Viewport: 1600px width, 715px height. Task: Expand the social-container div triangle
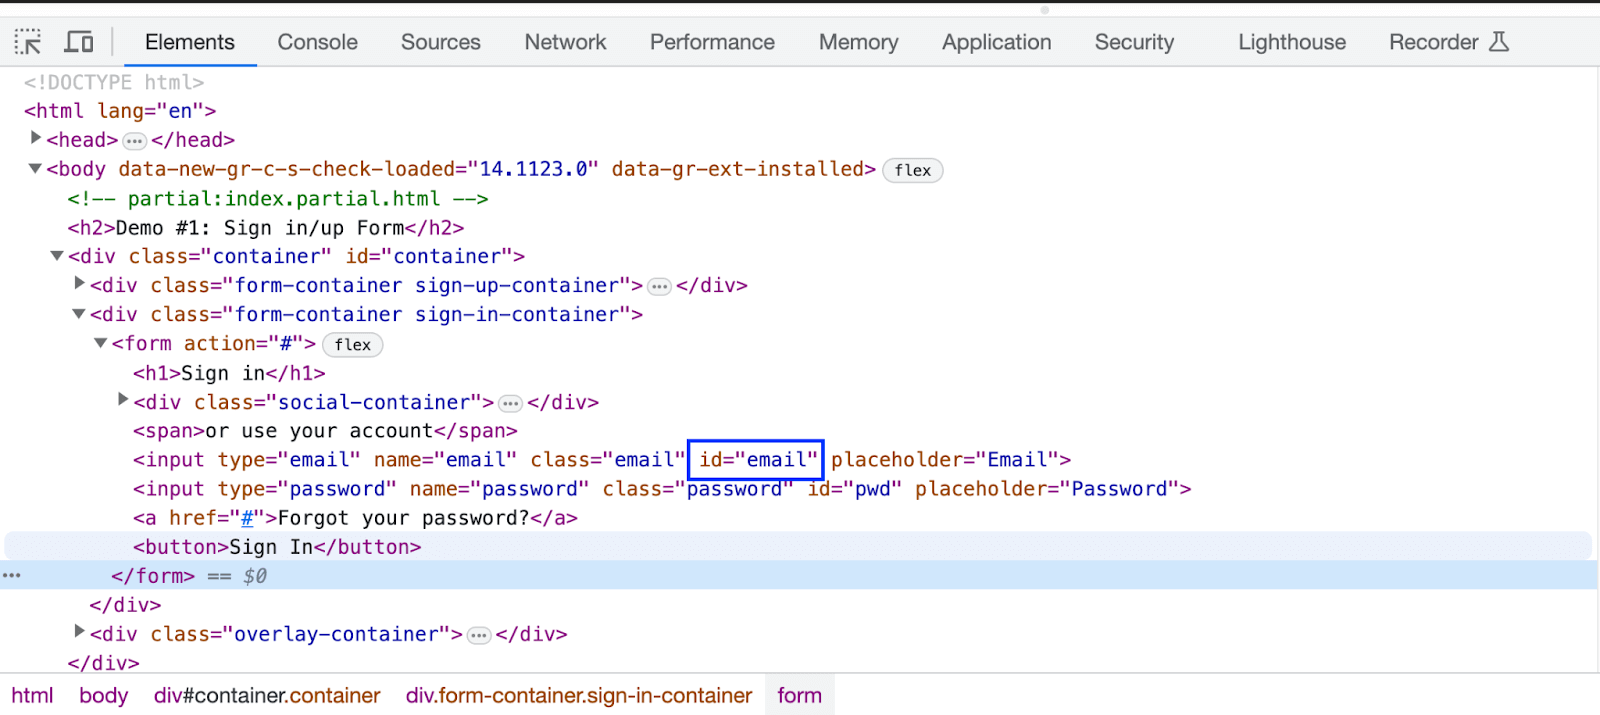click(123, 400)
